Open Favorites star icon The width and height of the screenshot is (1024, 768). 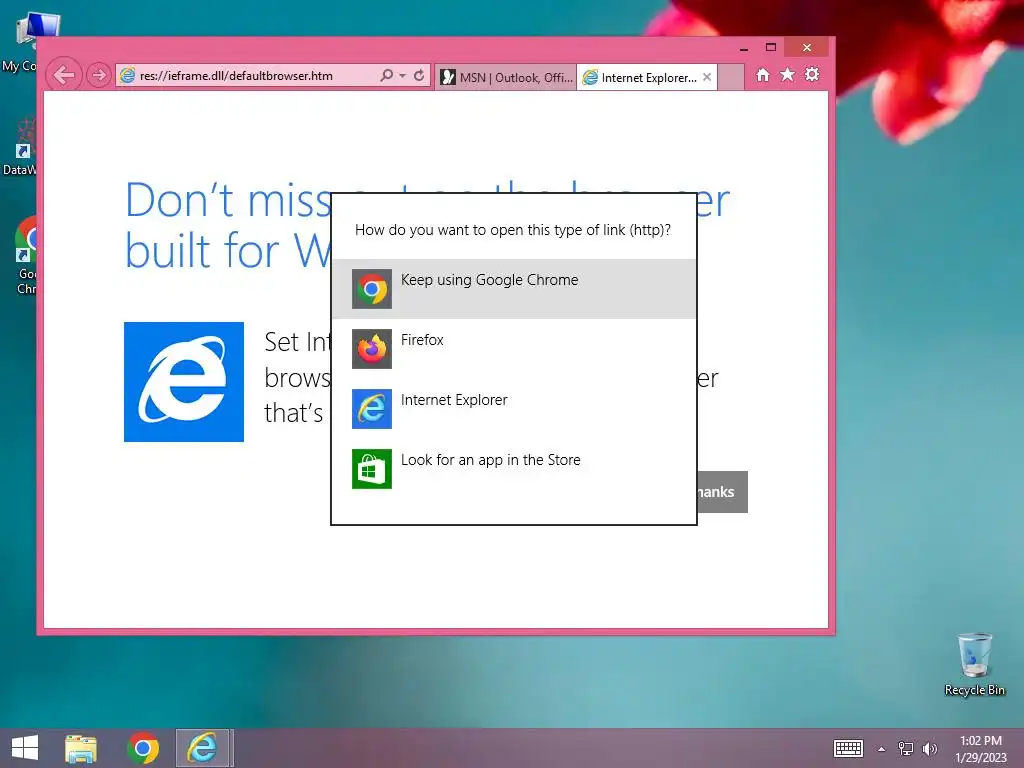(788, 75)
